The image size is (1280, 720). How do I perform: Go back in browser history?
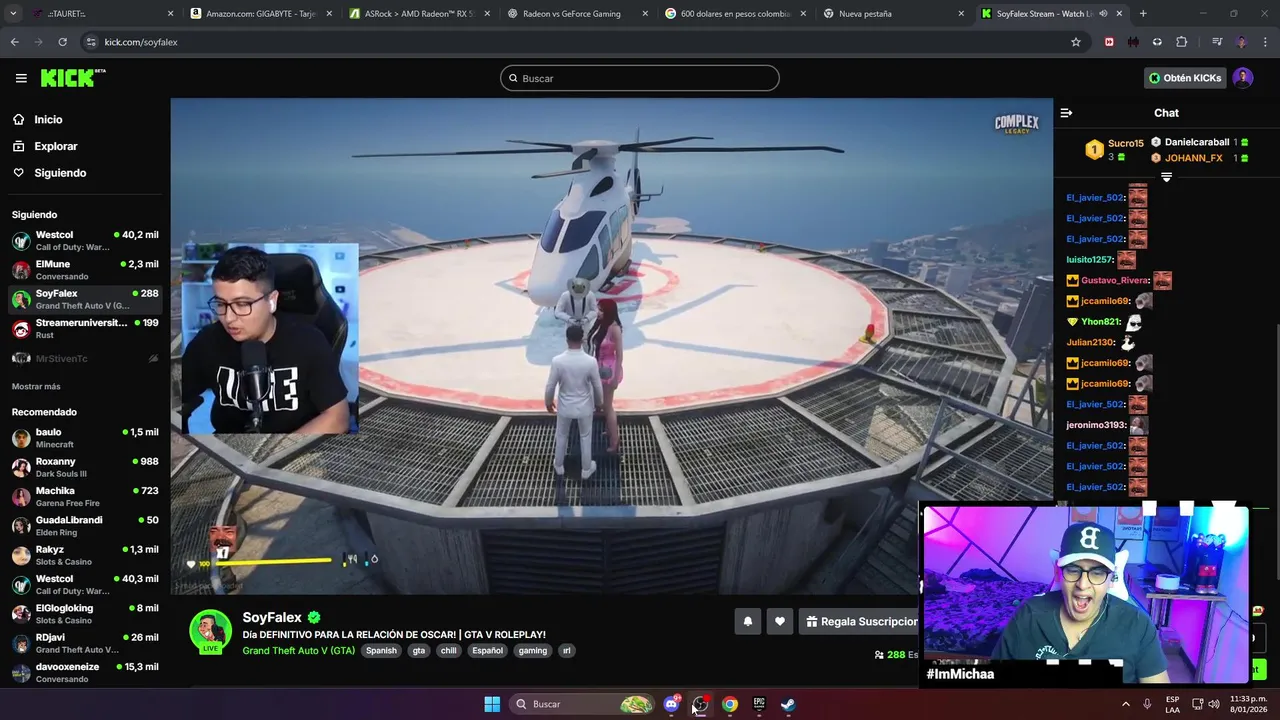point(14,42)
